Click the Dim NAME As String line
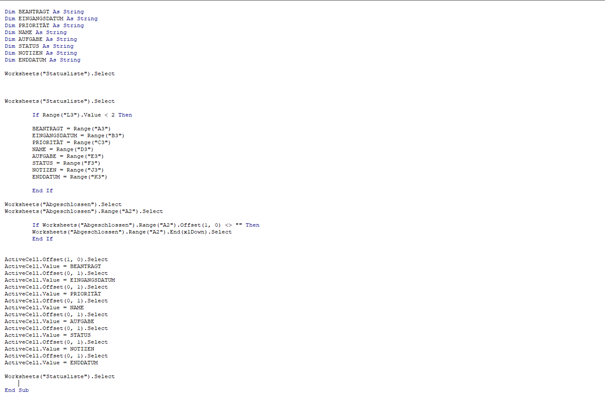Viewport: 605px width, 394px height. coord(35,32)
